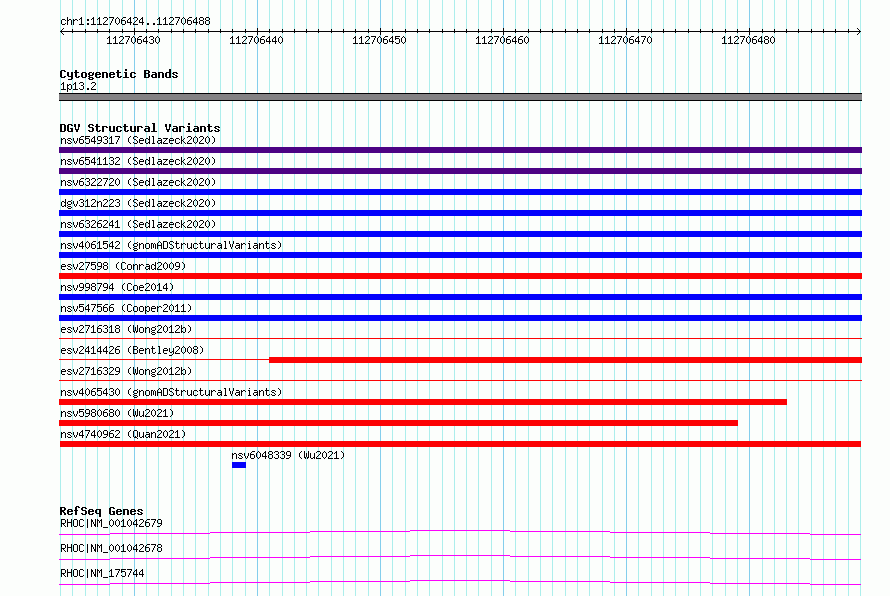890x596 pixels.
Task: Open RHOC|NM_001042679 transcript label
Action: point(111,523)
